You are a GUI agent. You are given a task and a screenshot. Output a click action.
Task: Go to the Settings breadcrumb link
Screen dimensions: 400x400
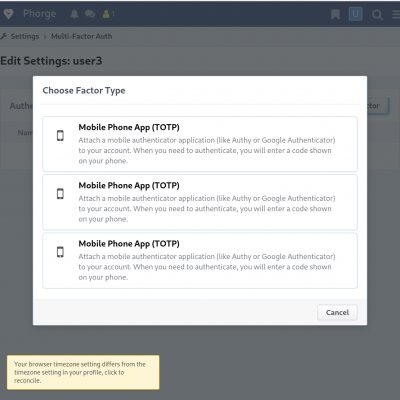click(x=25, y=36)
